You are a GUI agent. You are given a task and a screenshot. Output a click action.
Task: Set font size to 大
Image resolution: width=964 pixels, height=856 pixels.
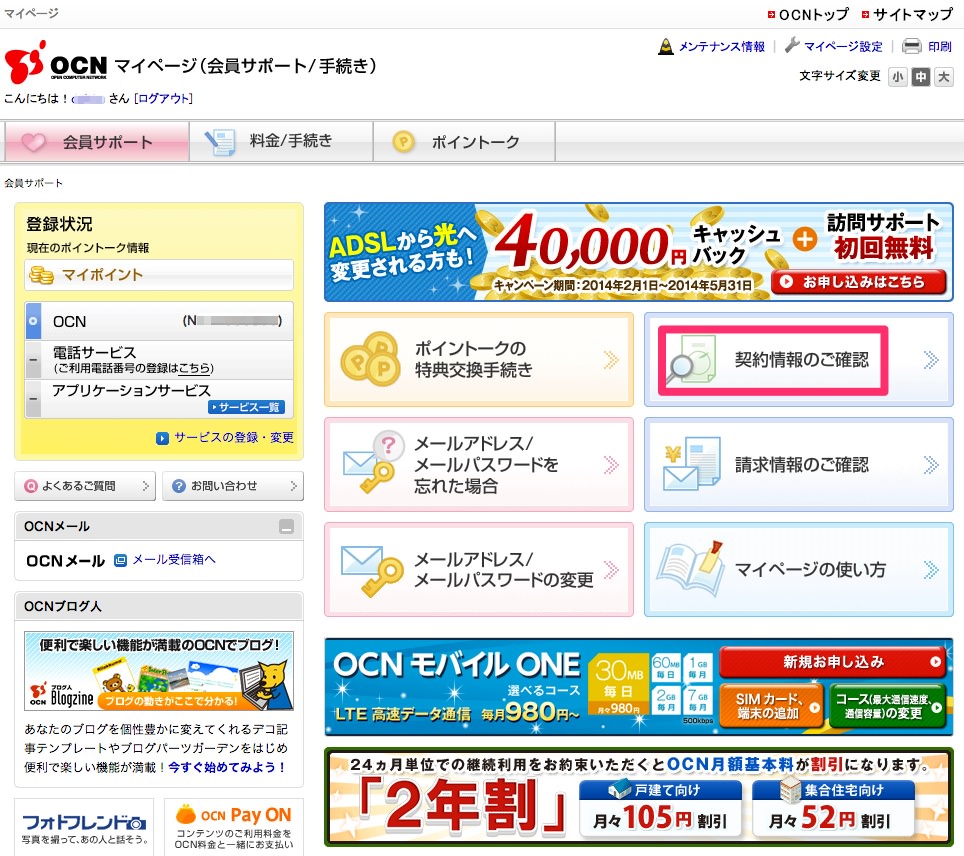943,77
